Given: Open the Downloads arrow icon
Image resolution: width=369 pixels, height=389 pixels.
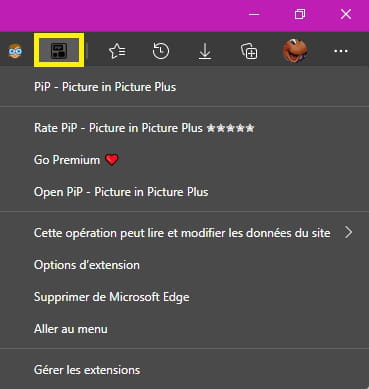Looking at the screenshot, I should 205,52.
